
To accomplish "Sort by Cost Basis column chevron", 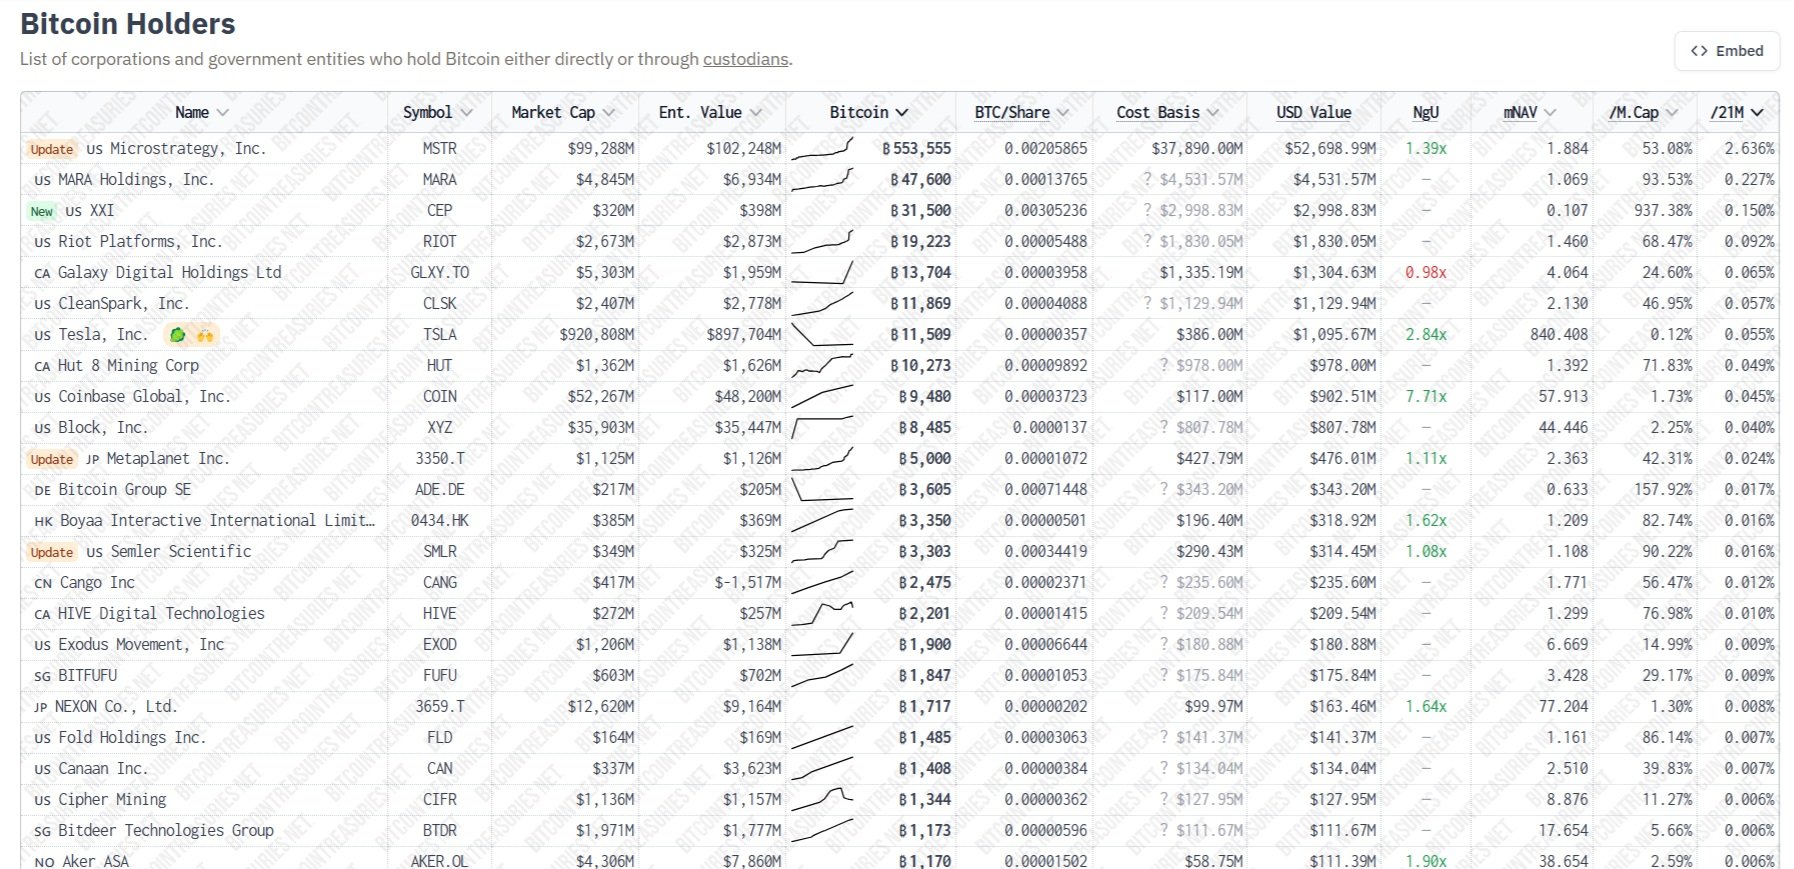I will (1212, 112).
